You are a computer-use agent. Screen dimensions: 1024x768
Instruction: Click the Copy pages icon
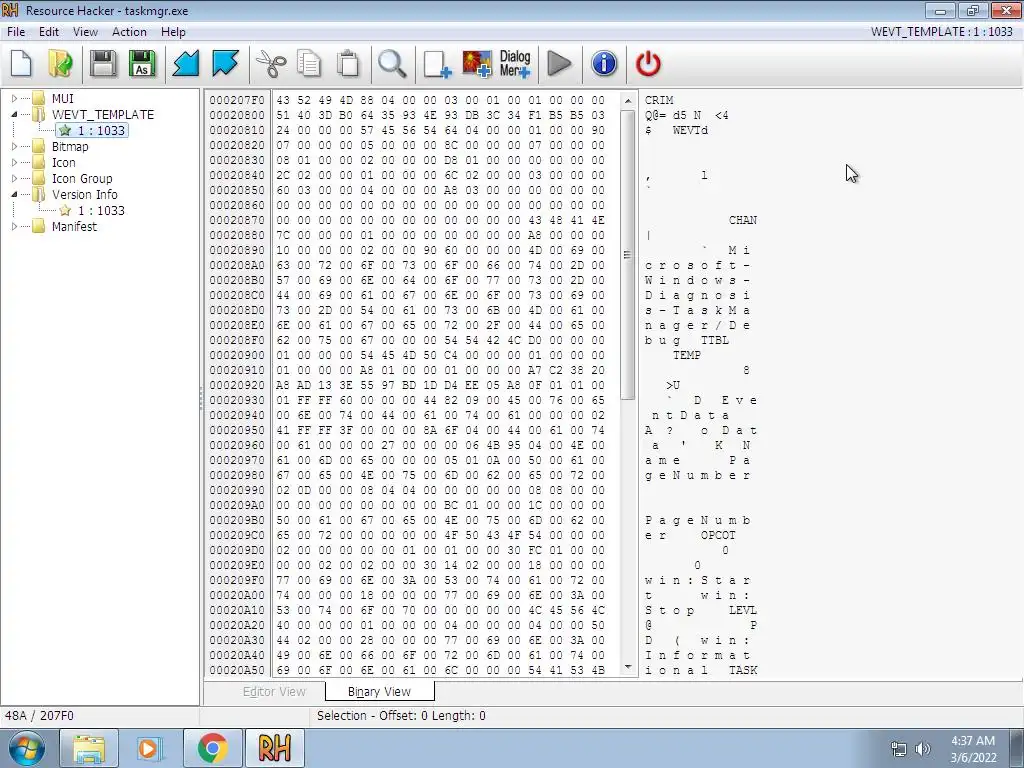click(x=309, y=64)
